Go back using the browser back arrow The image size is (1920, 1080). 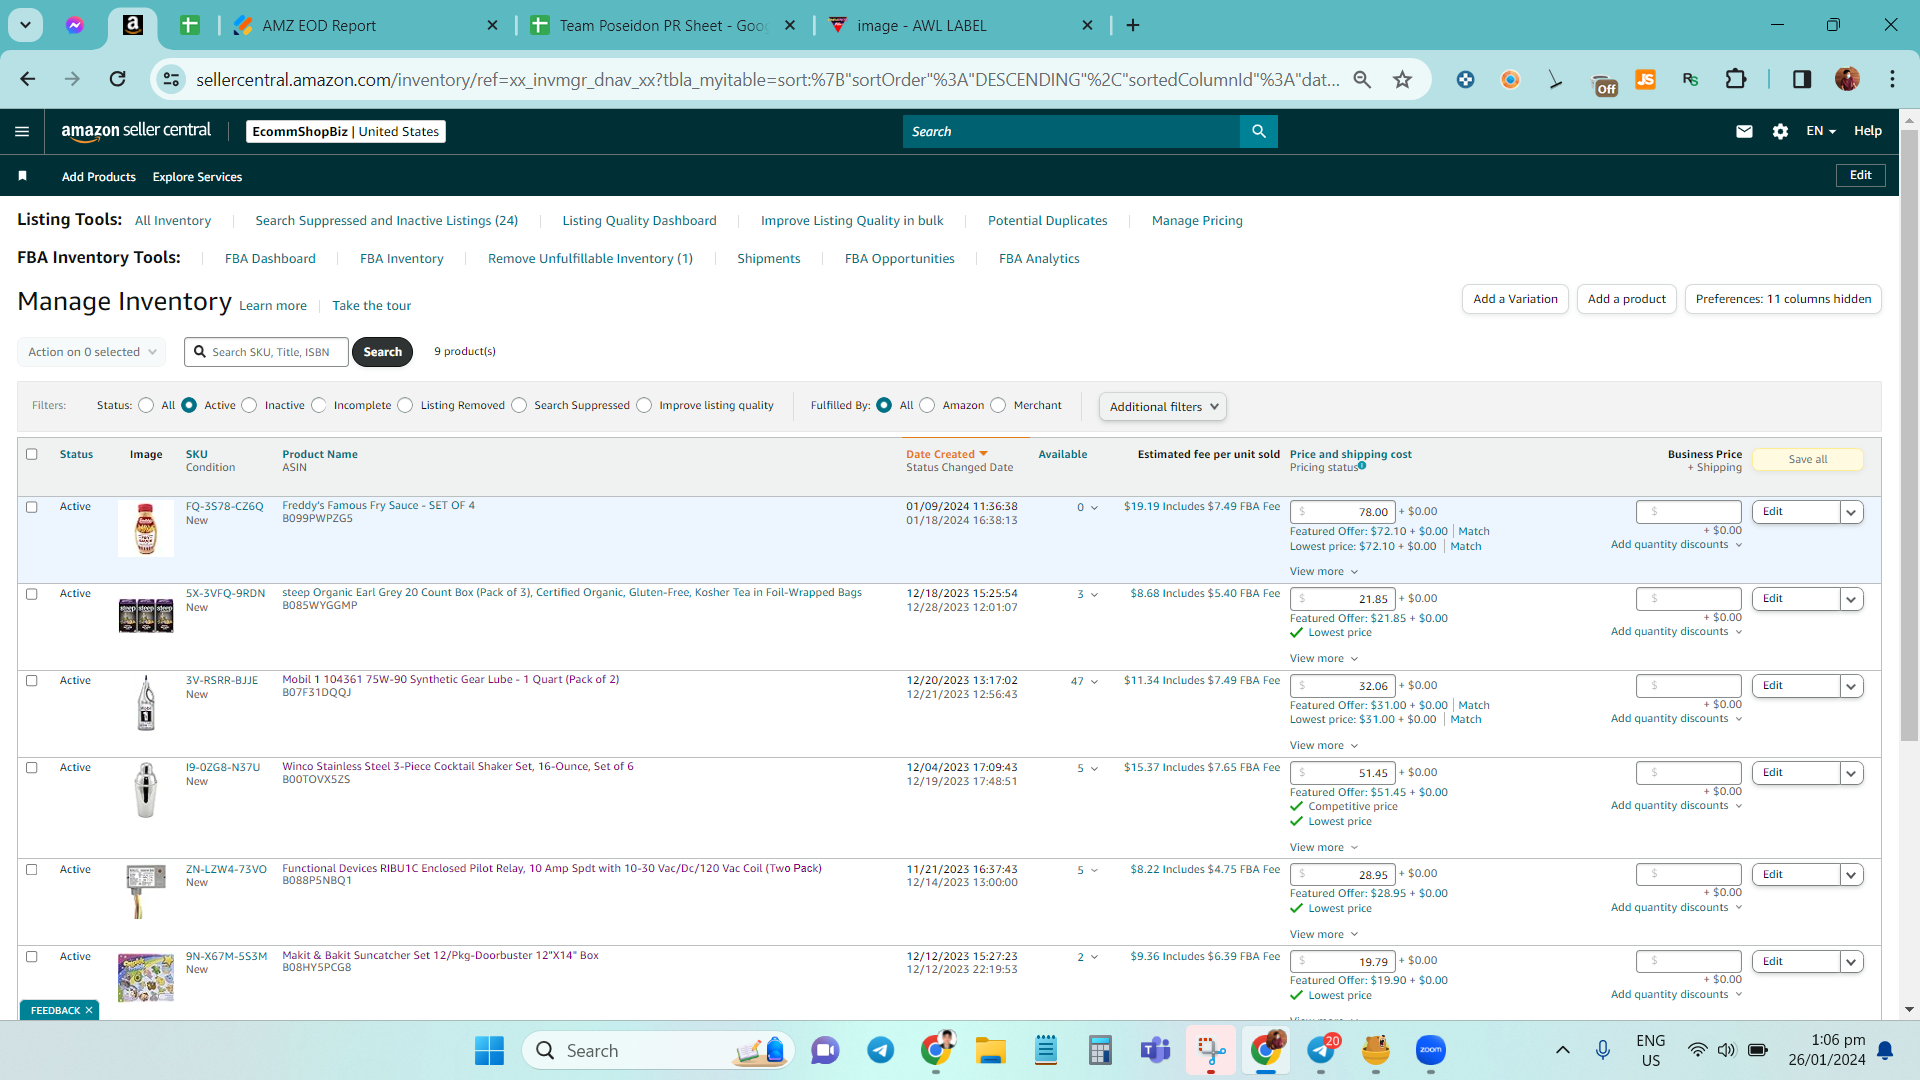pos(28,79)
